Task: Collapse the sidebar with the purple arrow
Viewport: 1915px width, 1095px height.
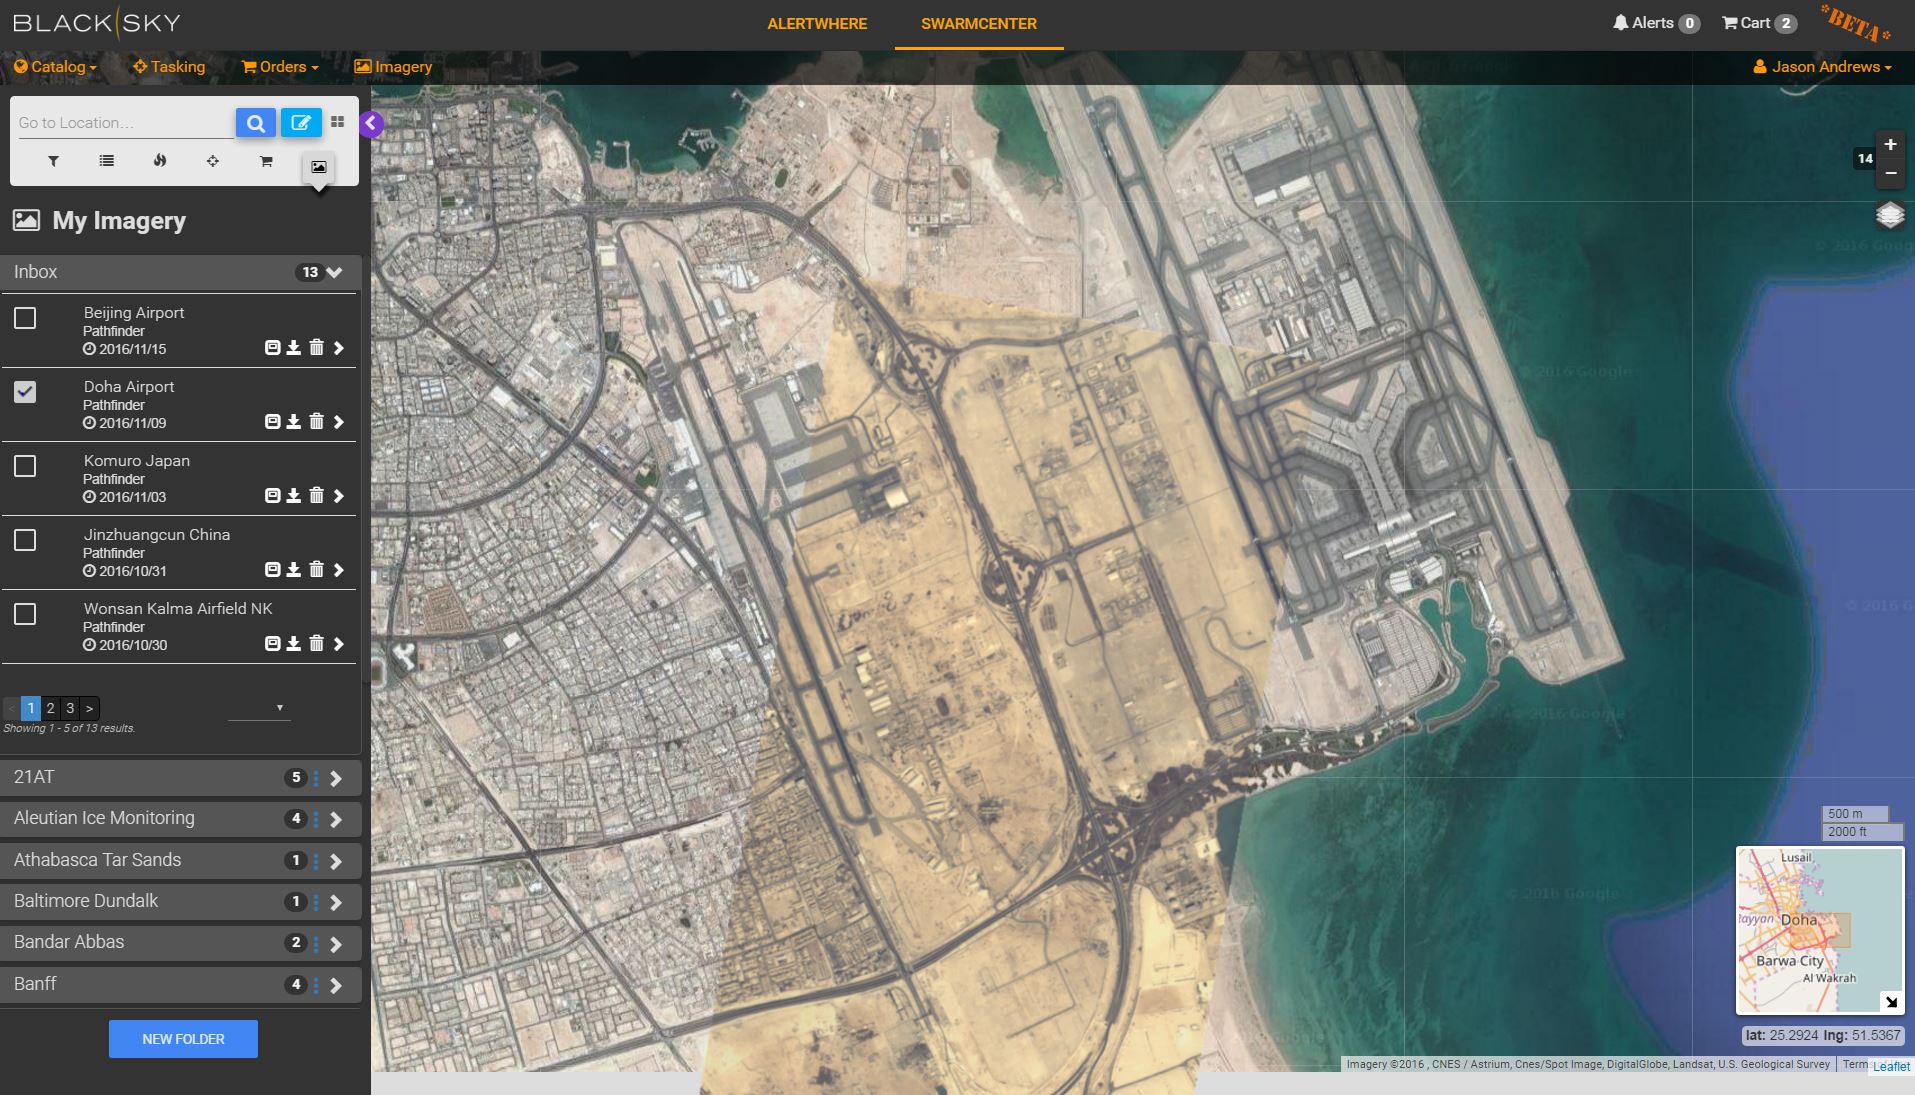Action: pyautogui.click(x=371, y=123)
